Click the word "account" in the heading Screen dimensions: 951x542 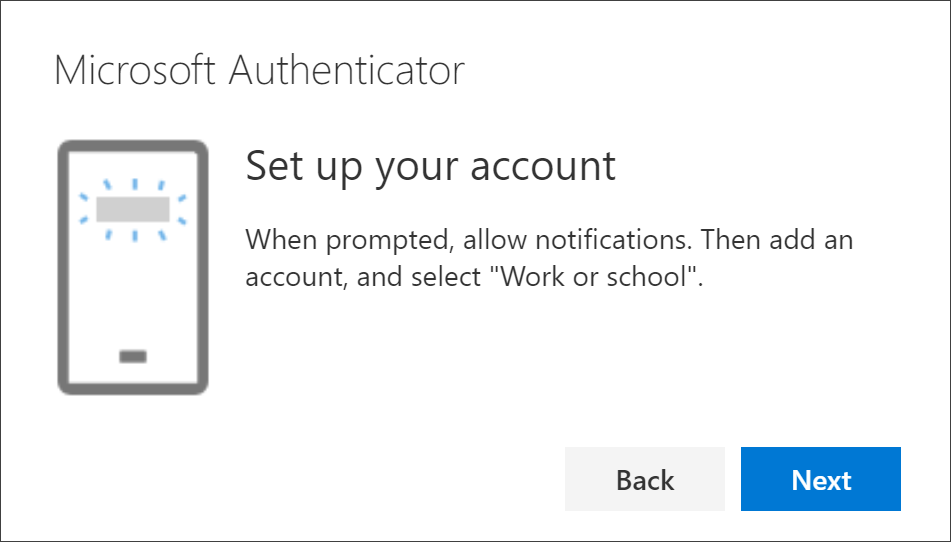click(x=544, y=166)
